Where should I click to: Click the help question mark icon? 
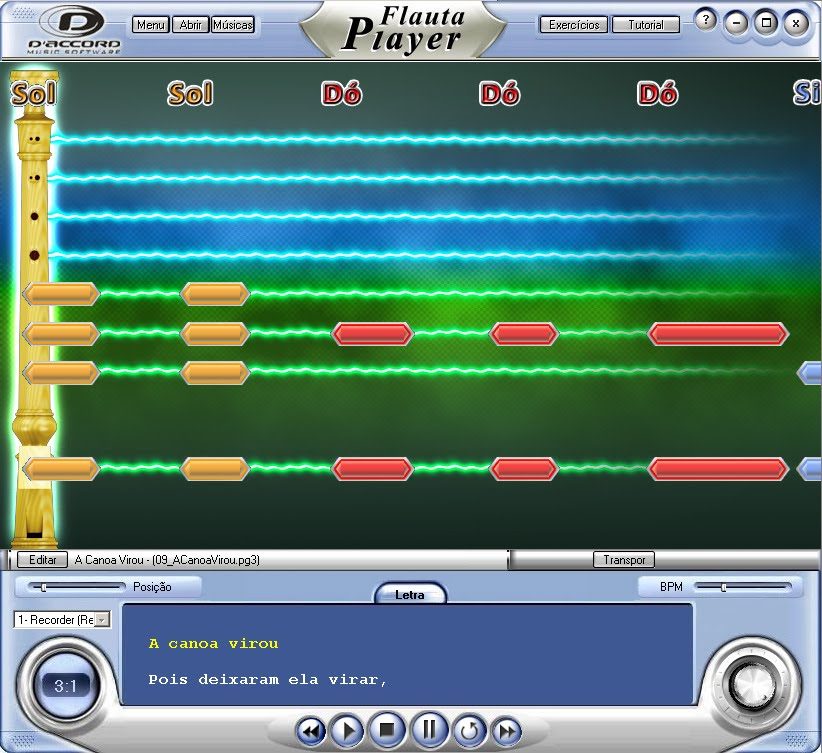point(706,20)
